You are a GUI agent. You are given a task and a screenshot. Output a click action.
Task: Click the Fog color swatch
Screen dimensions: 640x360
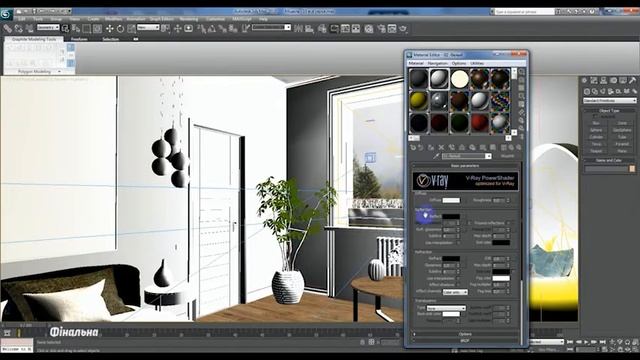point(501,278)
